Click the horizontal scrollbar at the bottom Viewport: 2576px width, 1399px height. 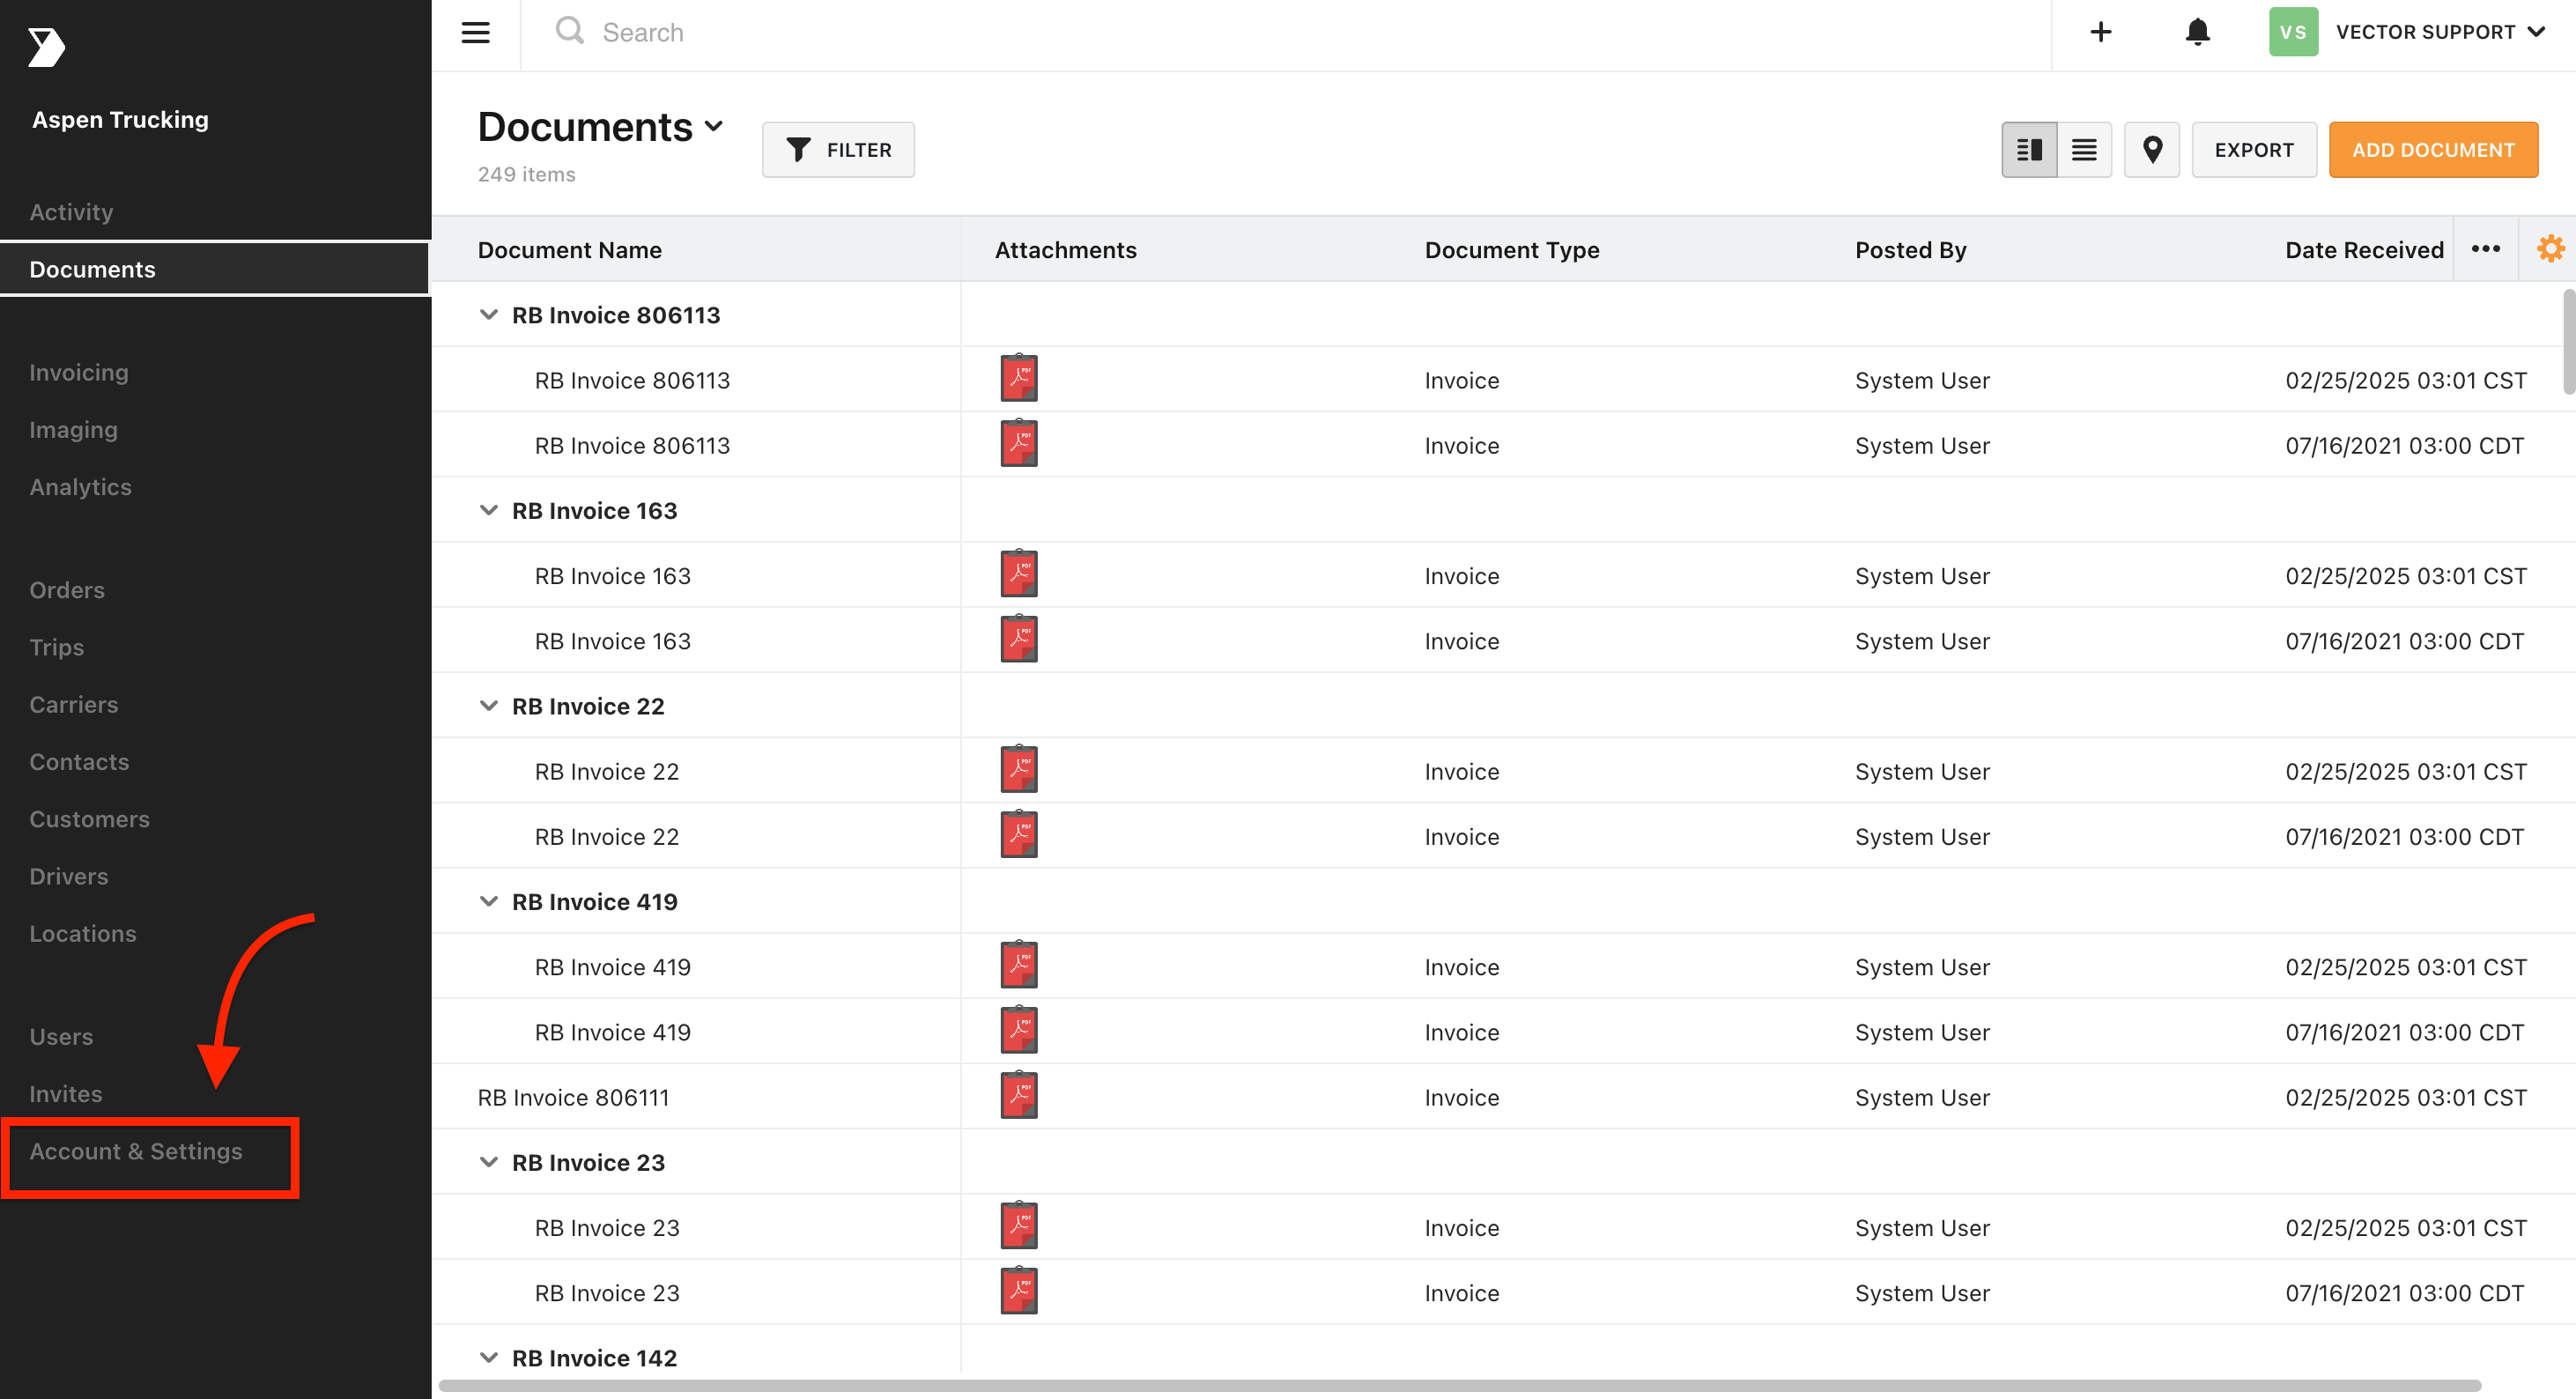click(1459, 1386)
